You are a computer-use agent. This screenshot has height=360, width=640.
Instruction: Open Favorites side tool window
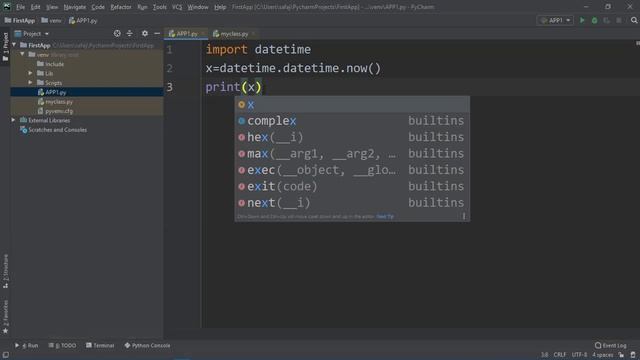5,318
